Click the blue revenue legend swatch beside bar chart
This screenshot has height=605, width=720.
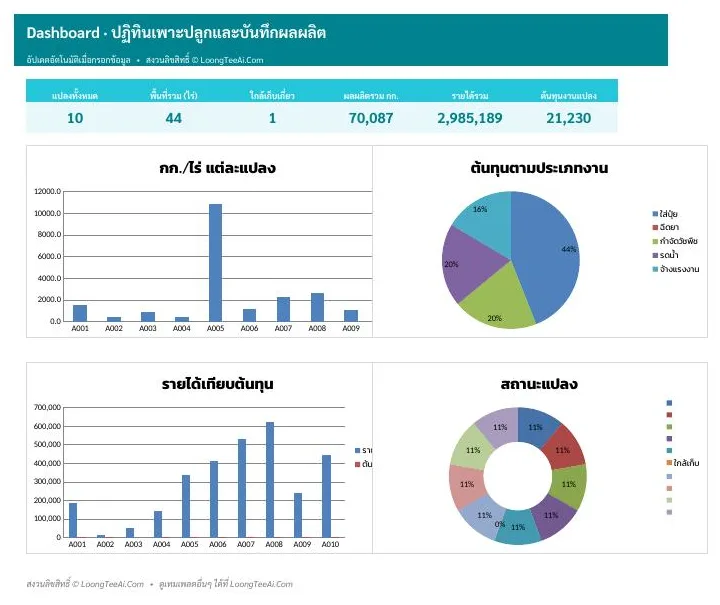[x=357, y=450]
